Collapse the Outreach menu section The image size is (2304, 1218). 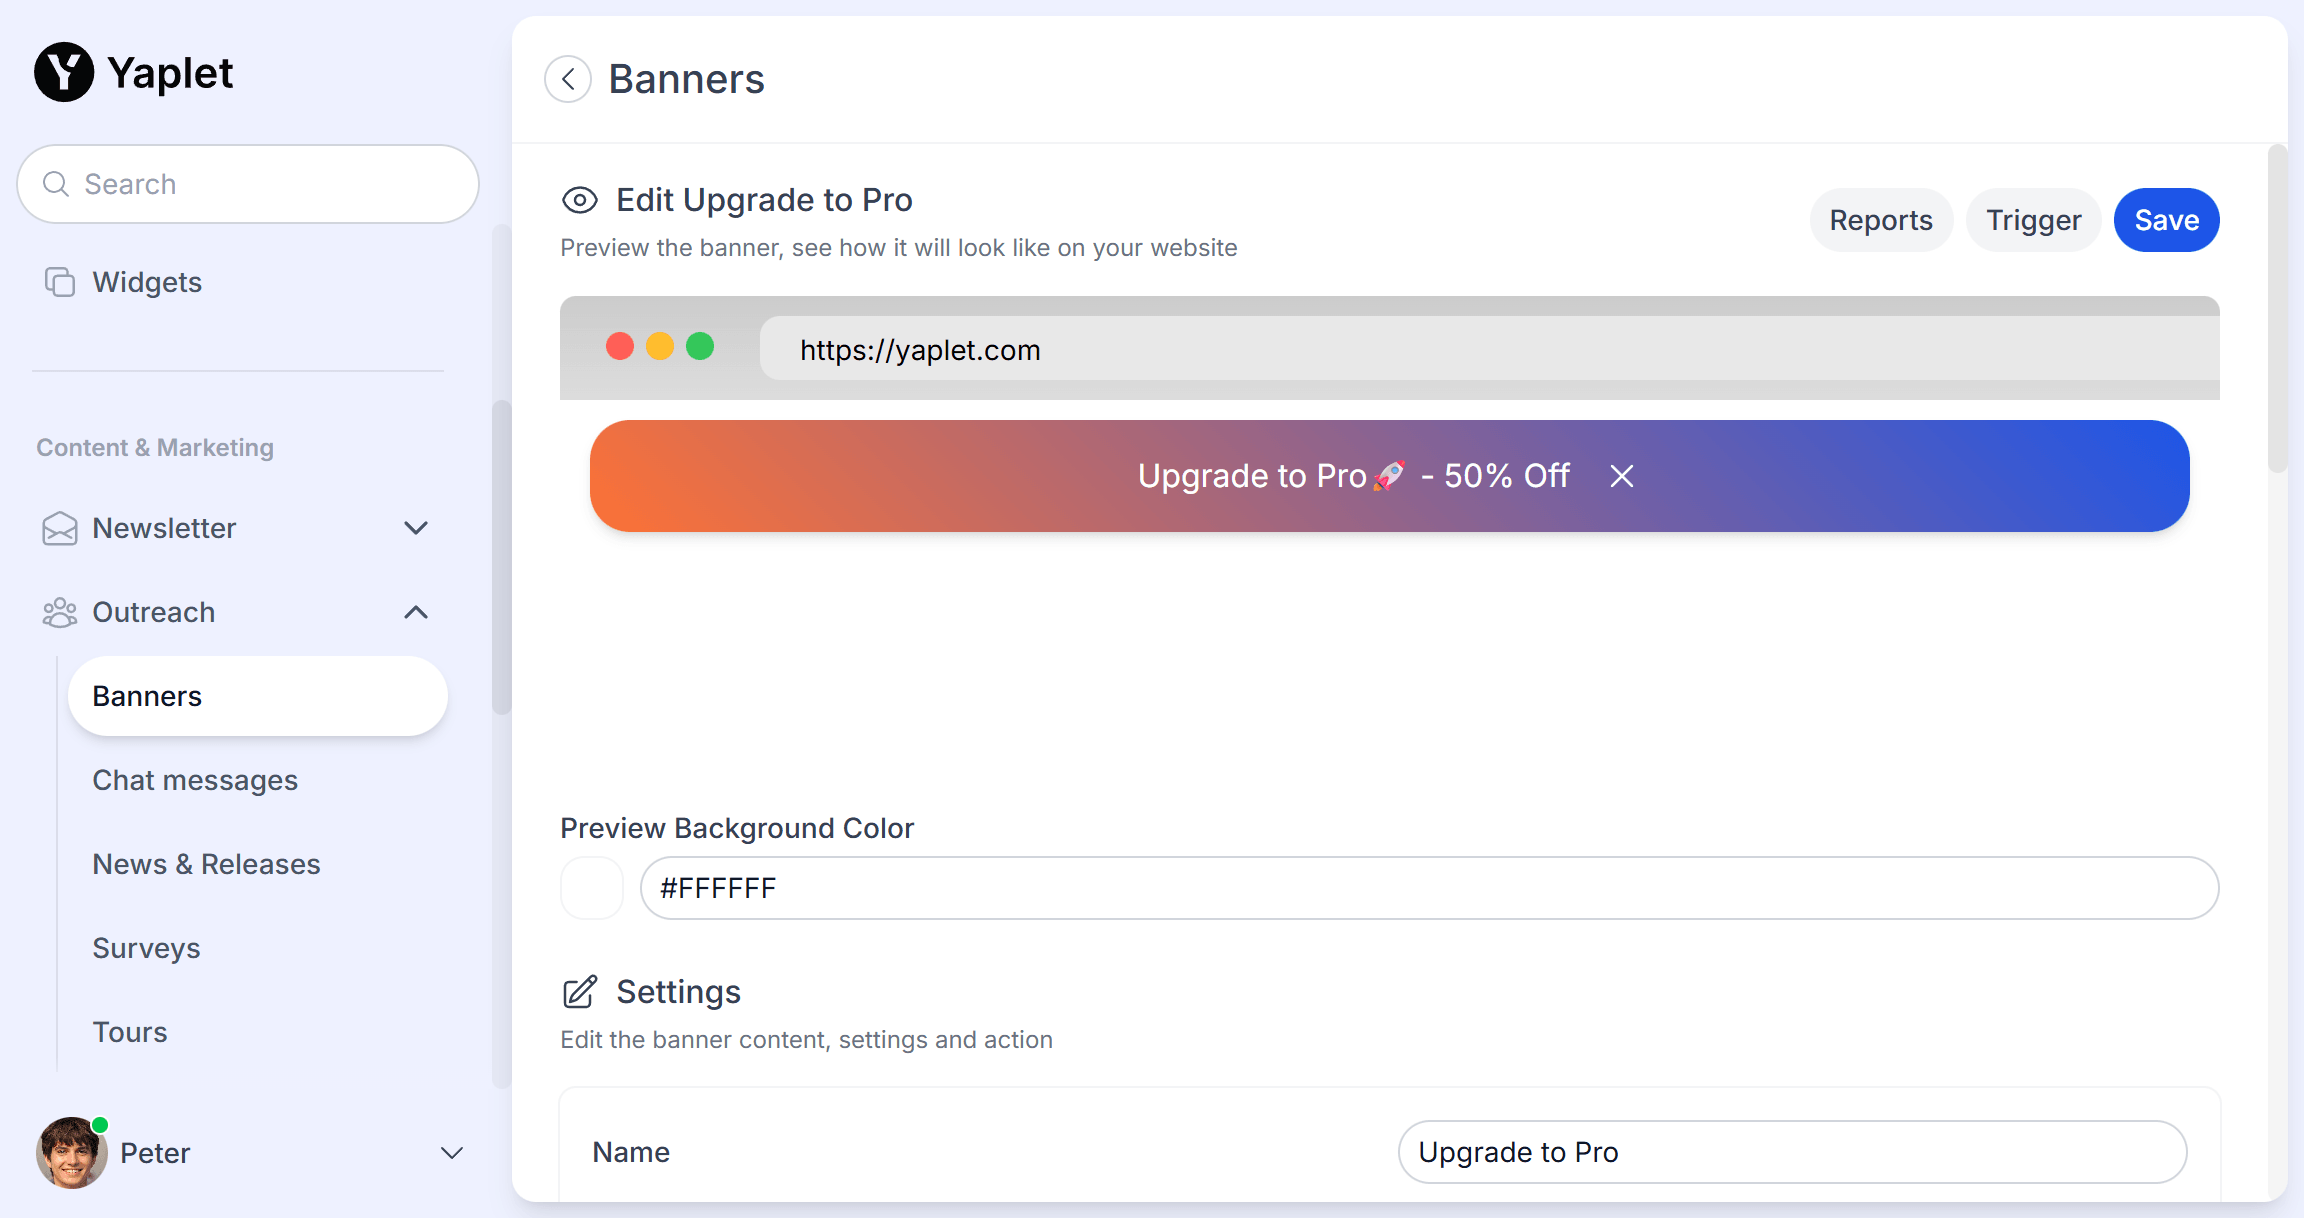point(416,612)
